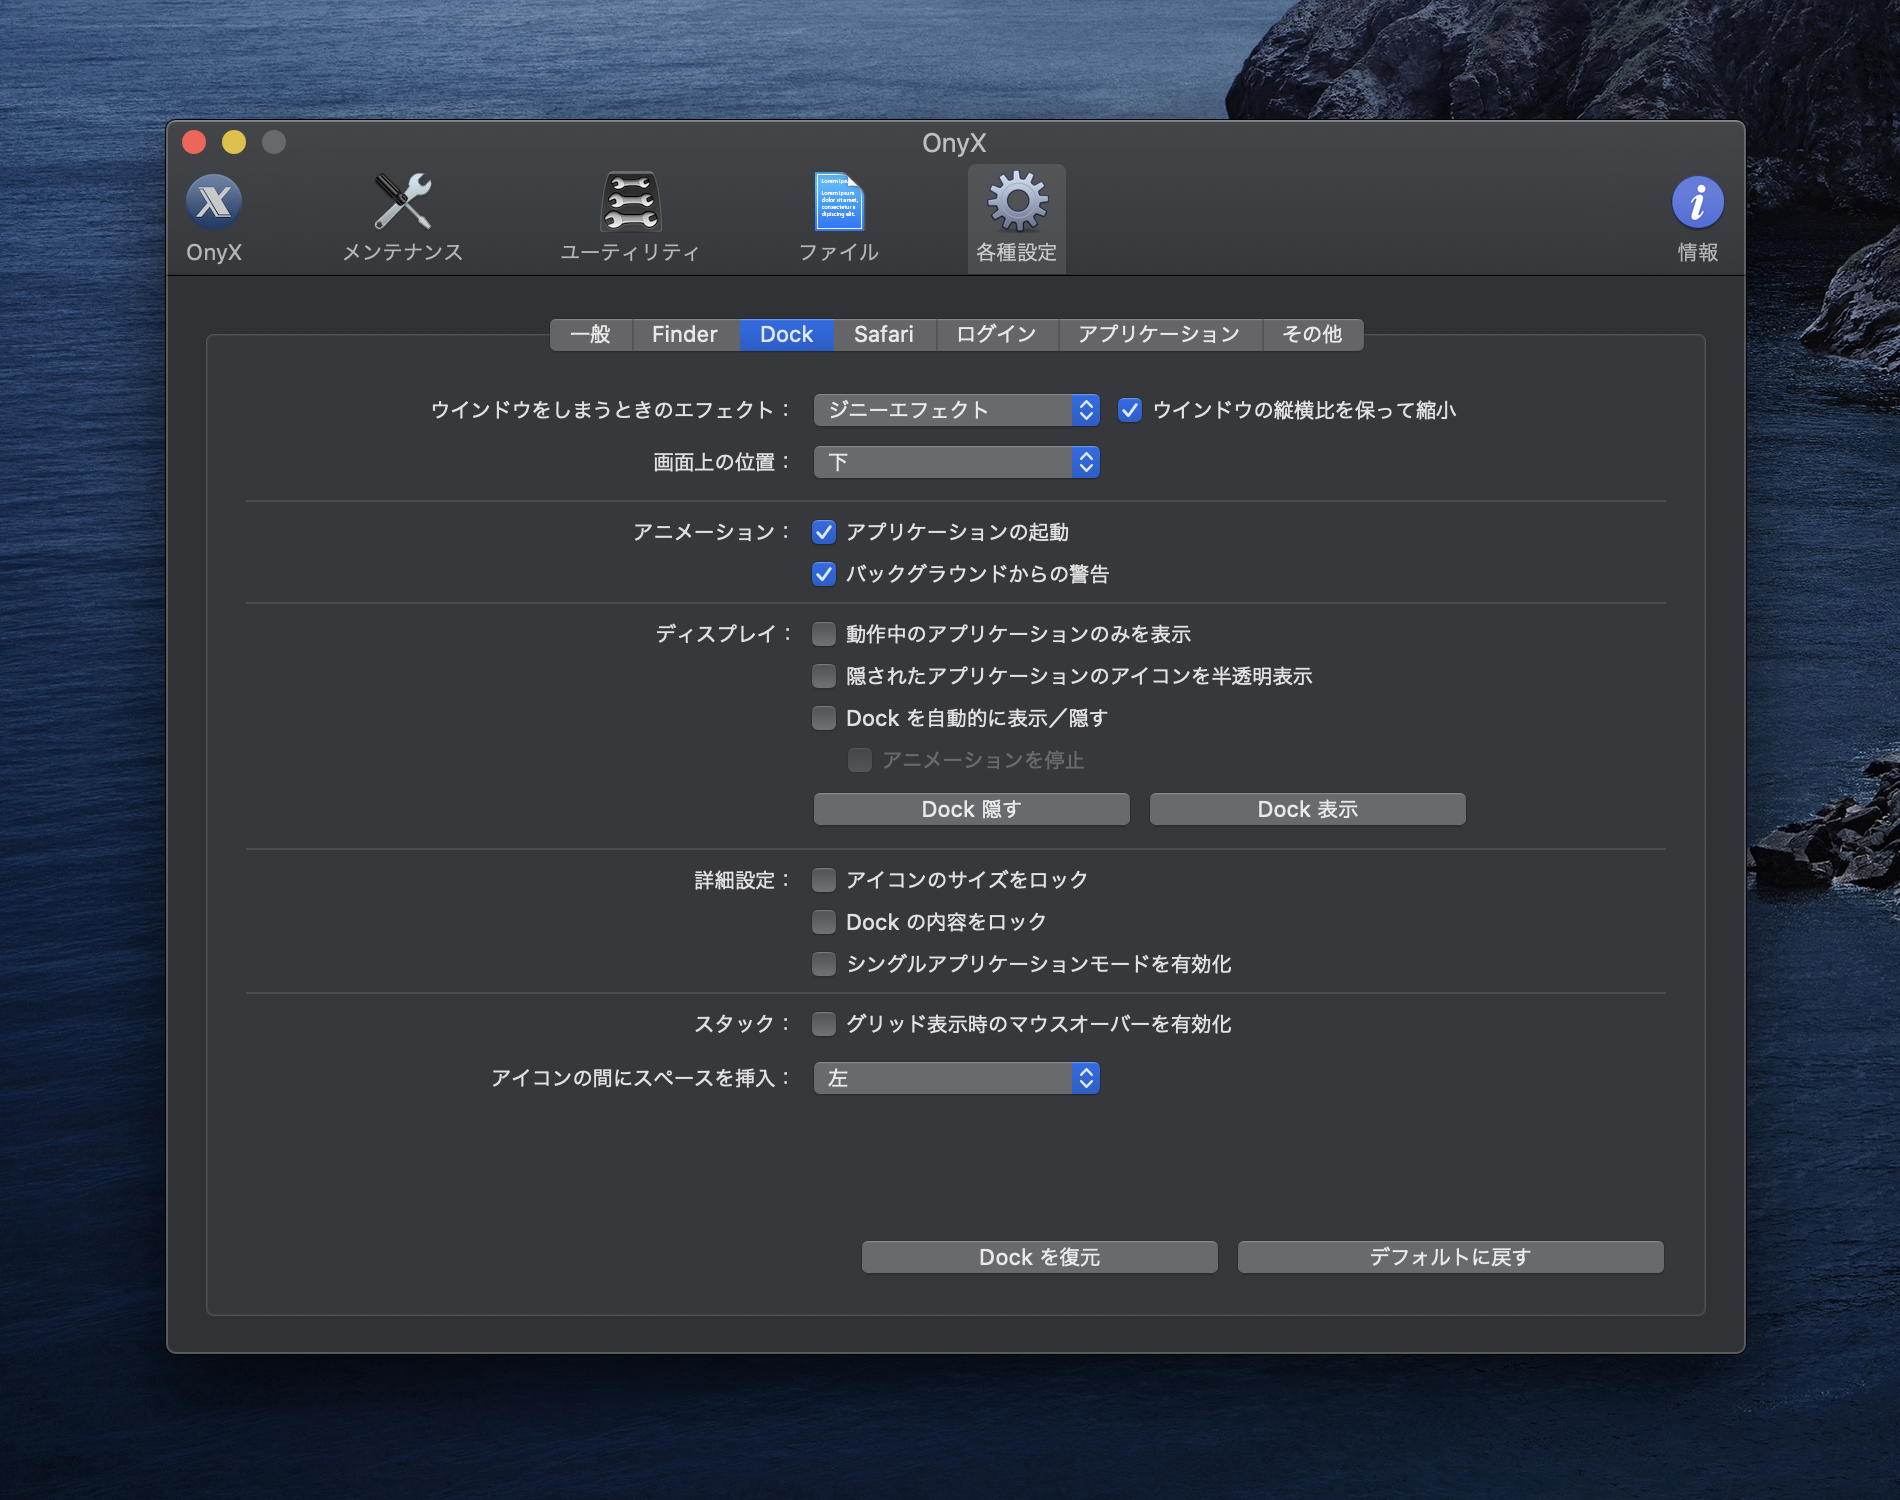Screen dimensions: 1900x1500
Task: Uncheck ウインドウの縦横比を保って縮小
Action: [1130, 410]
